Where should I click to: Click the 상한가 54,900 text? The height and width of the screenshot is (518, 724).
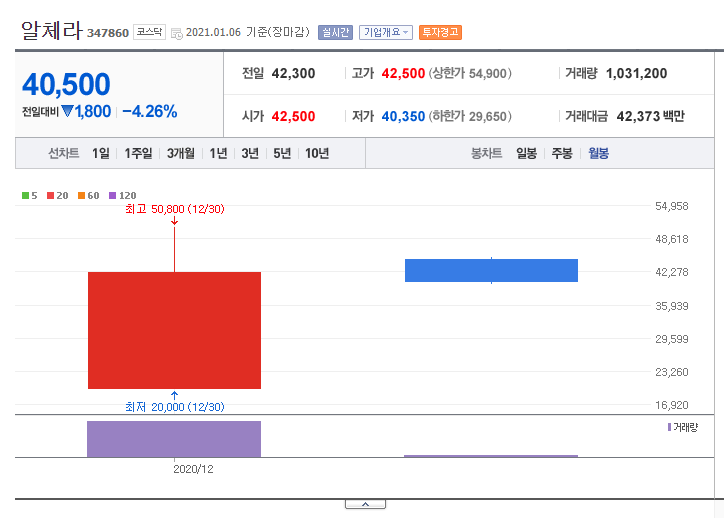[470, 73]
